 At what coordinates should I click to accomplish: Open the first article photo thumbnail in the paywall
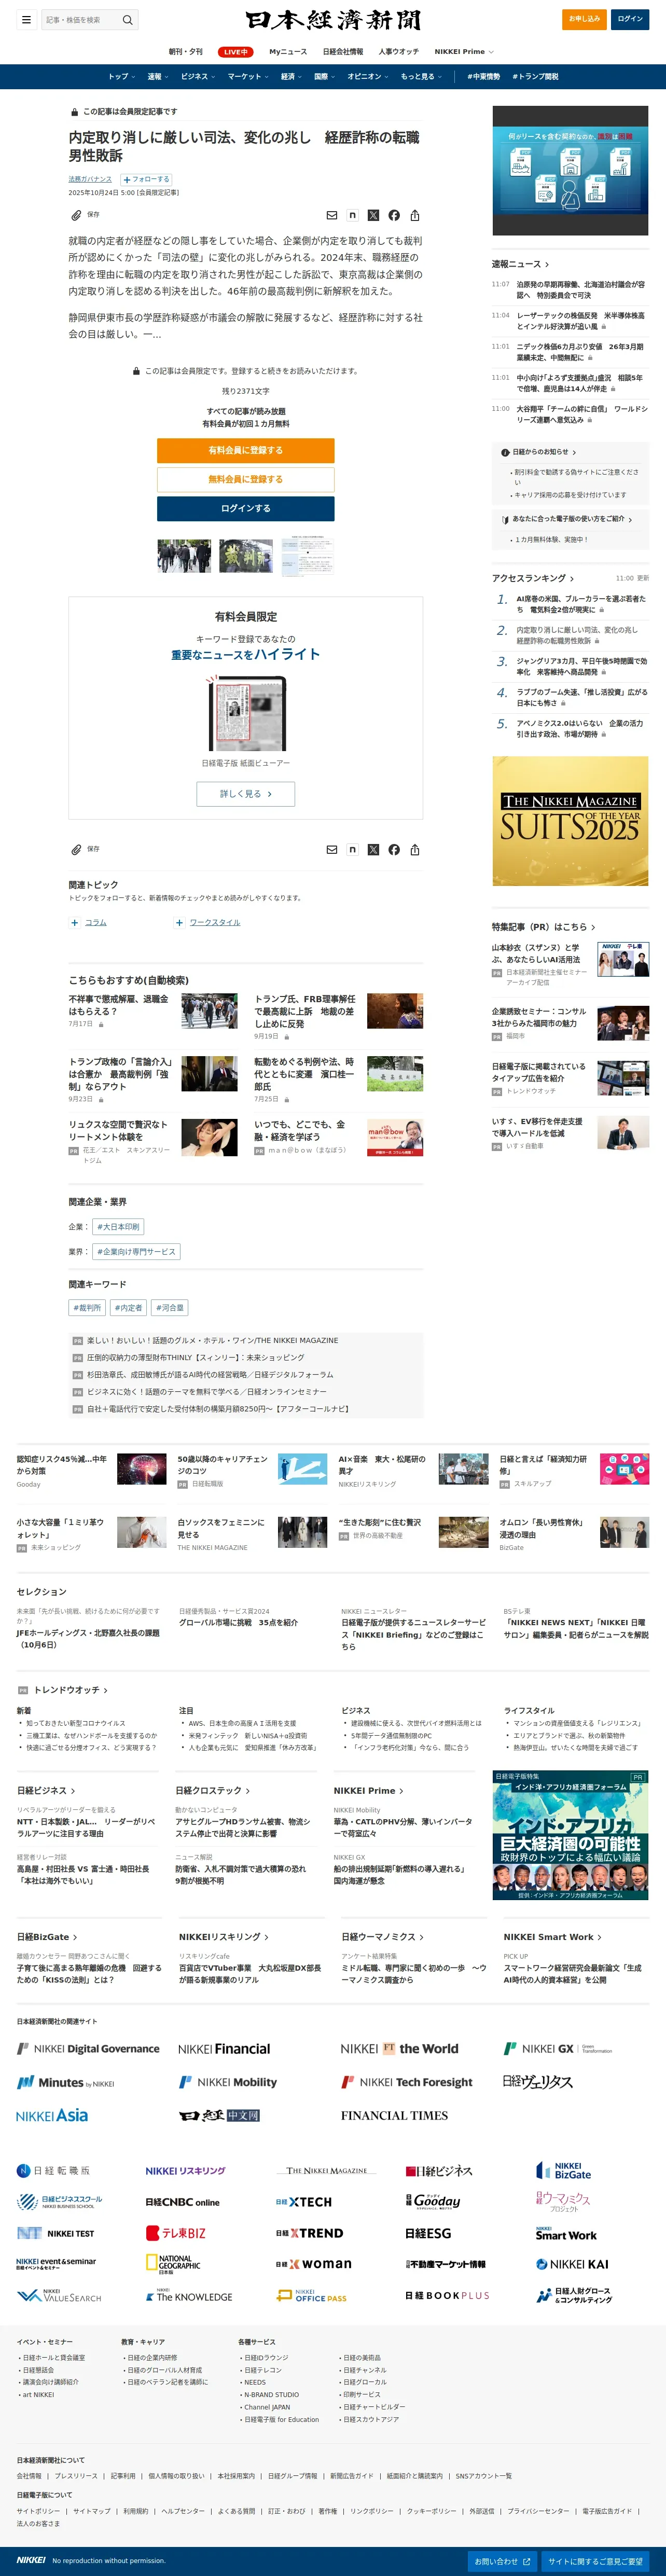(x=184, y=556)
